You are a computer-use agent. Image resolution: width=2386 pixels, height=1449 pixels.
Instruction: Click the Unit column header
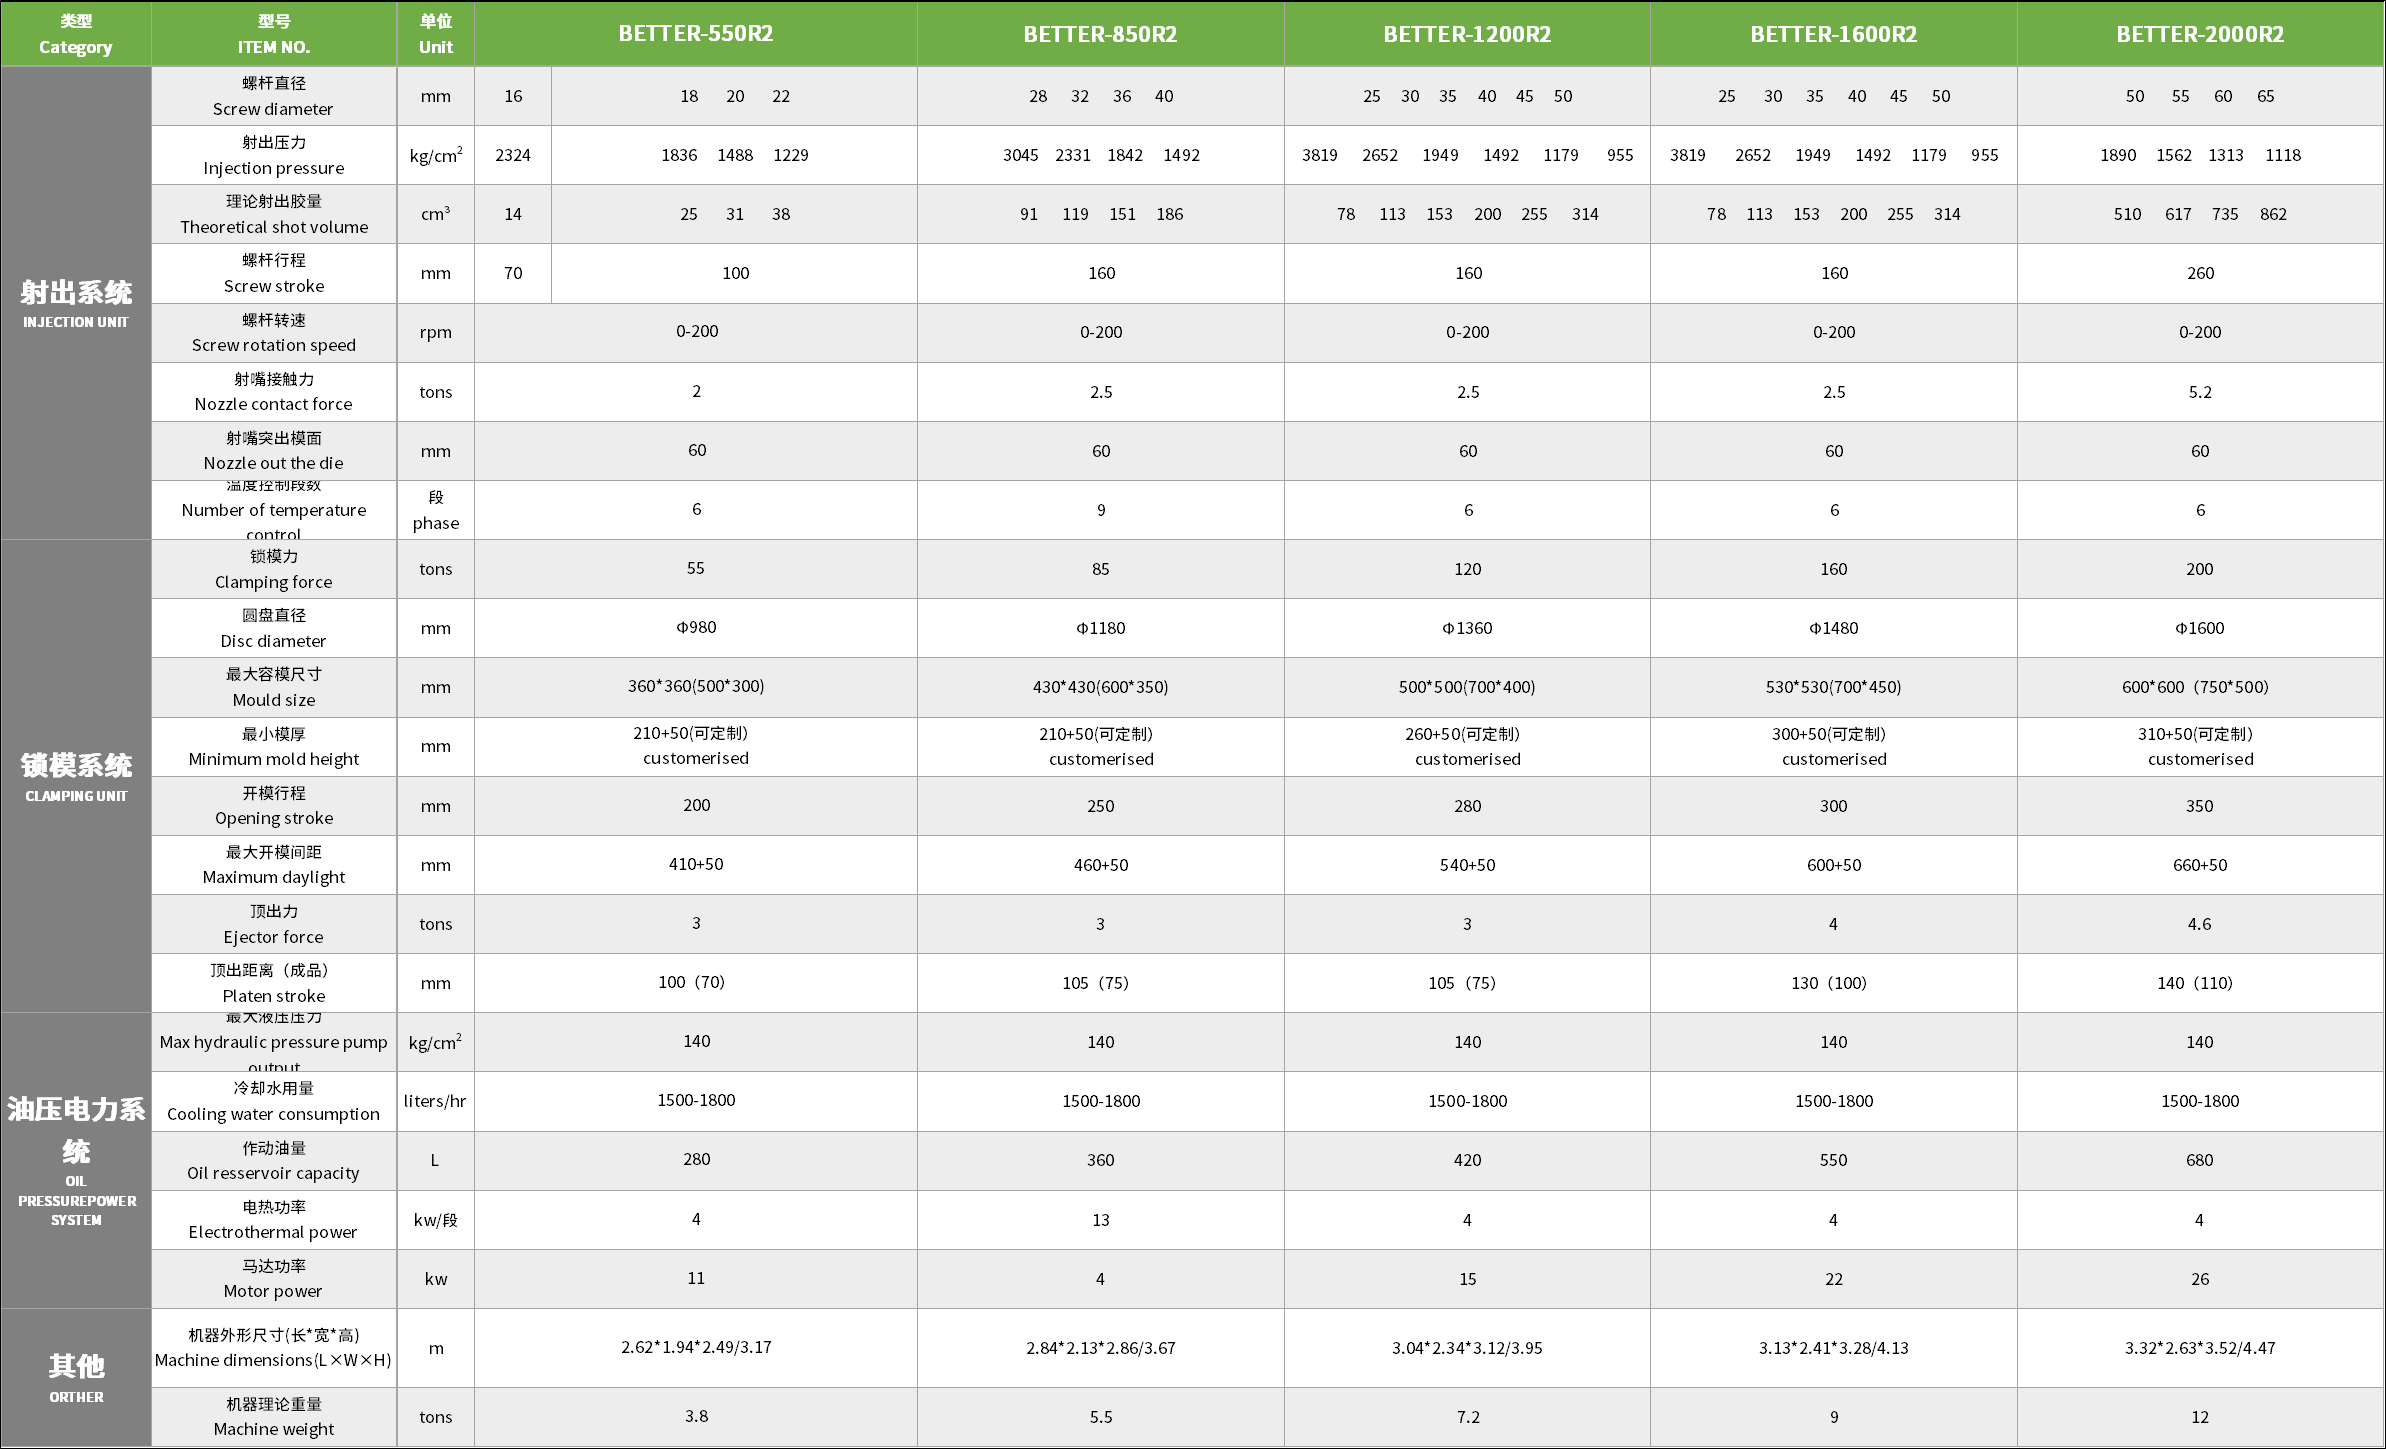point(436,34)
